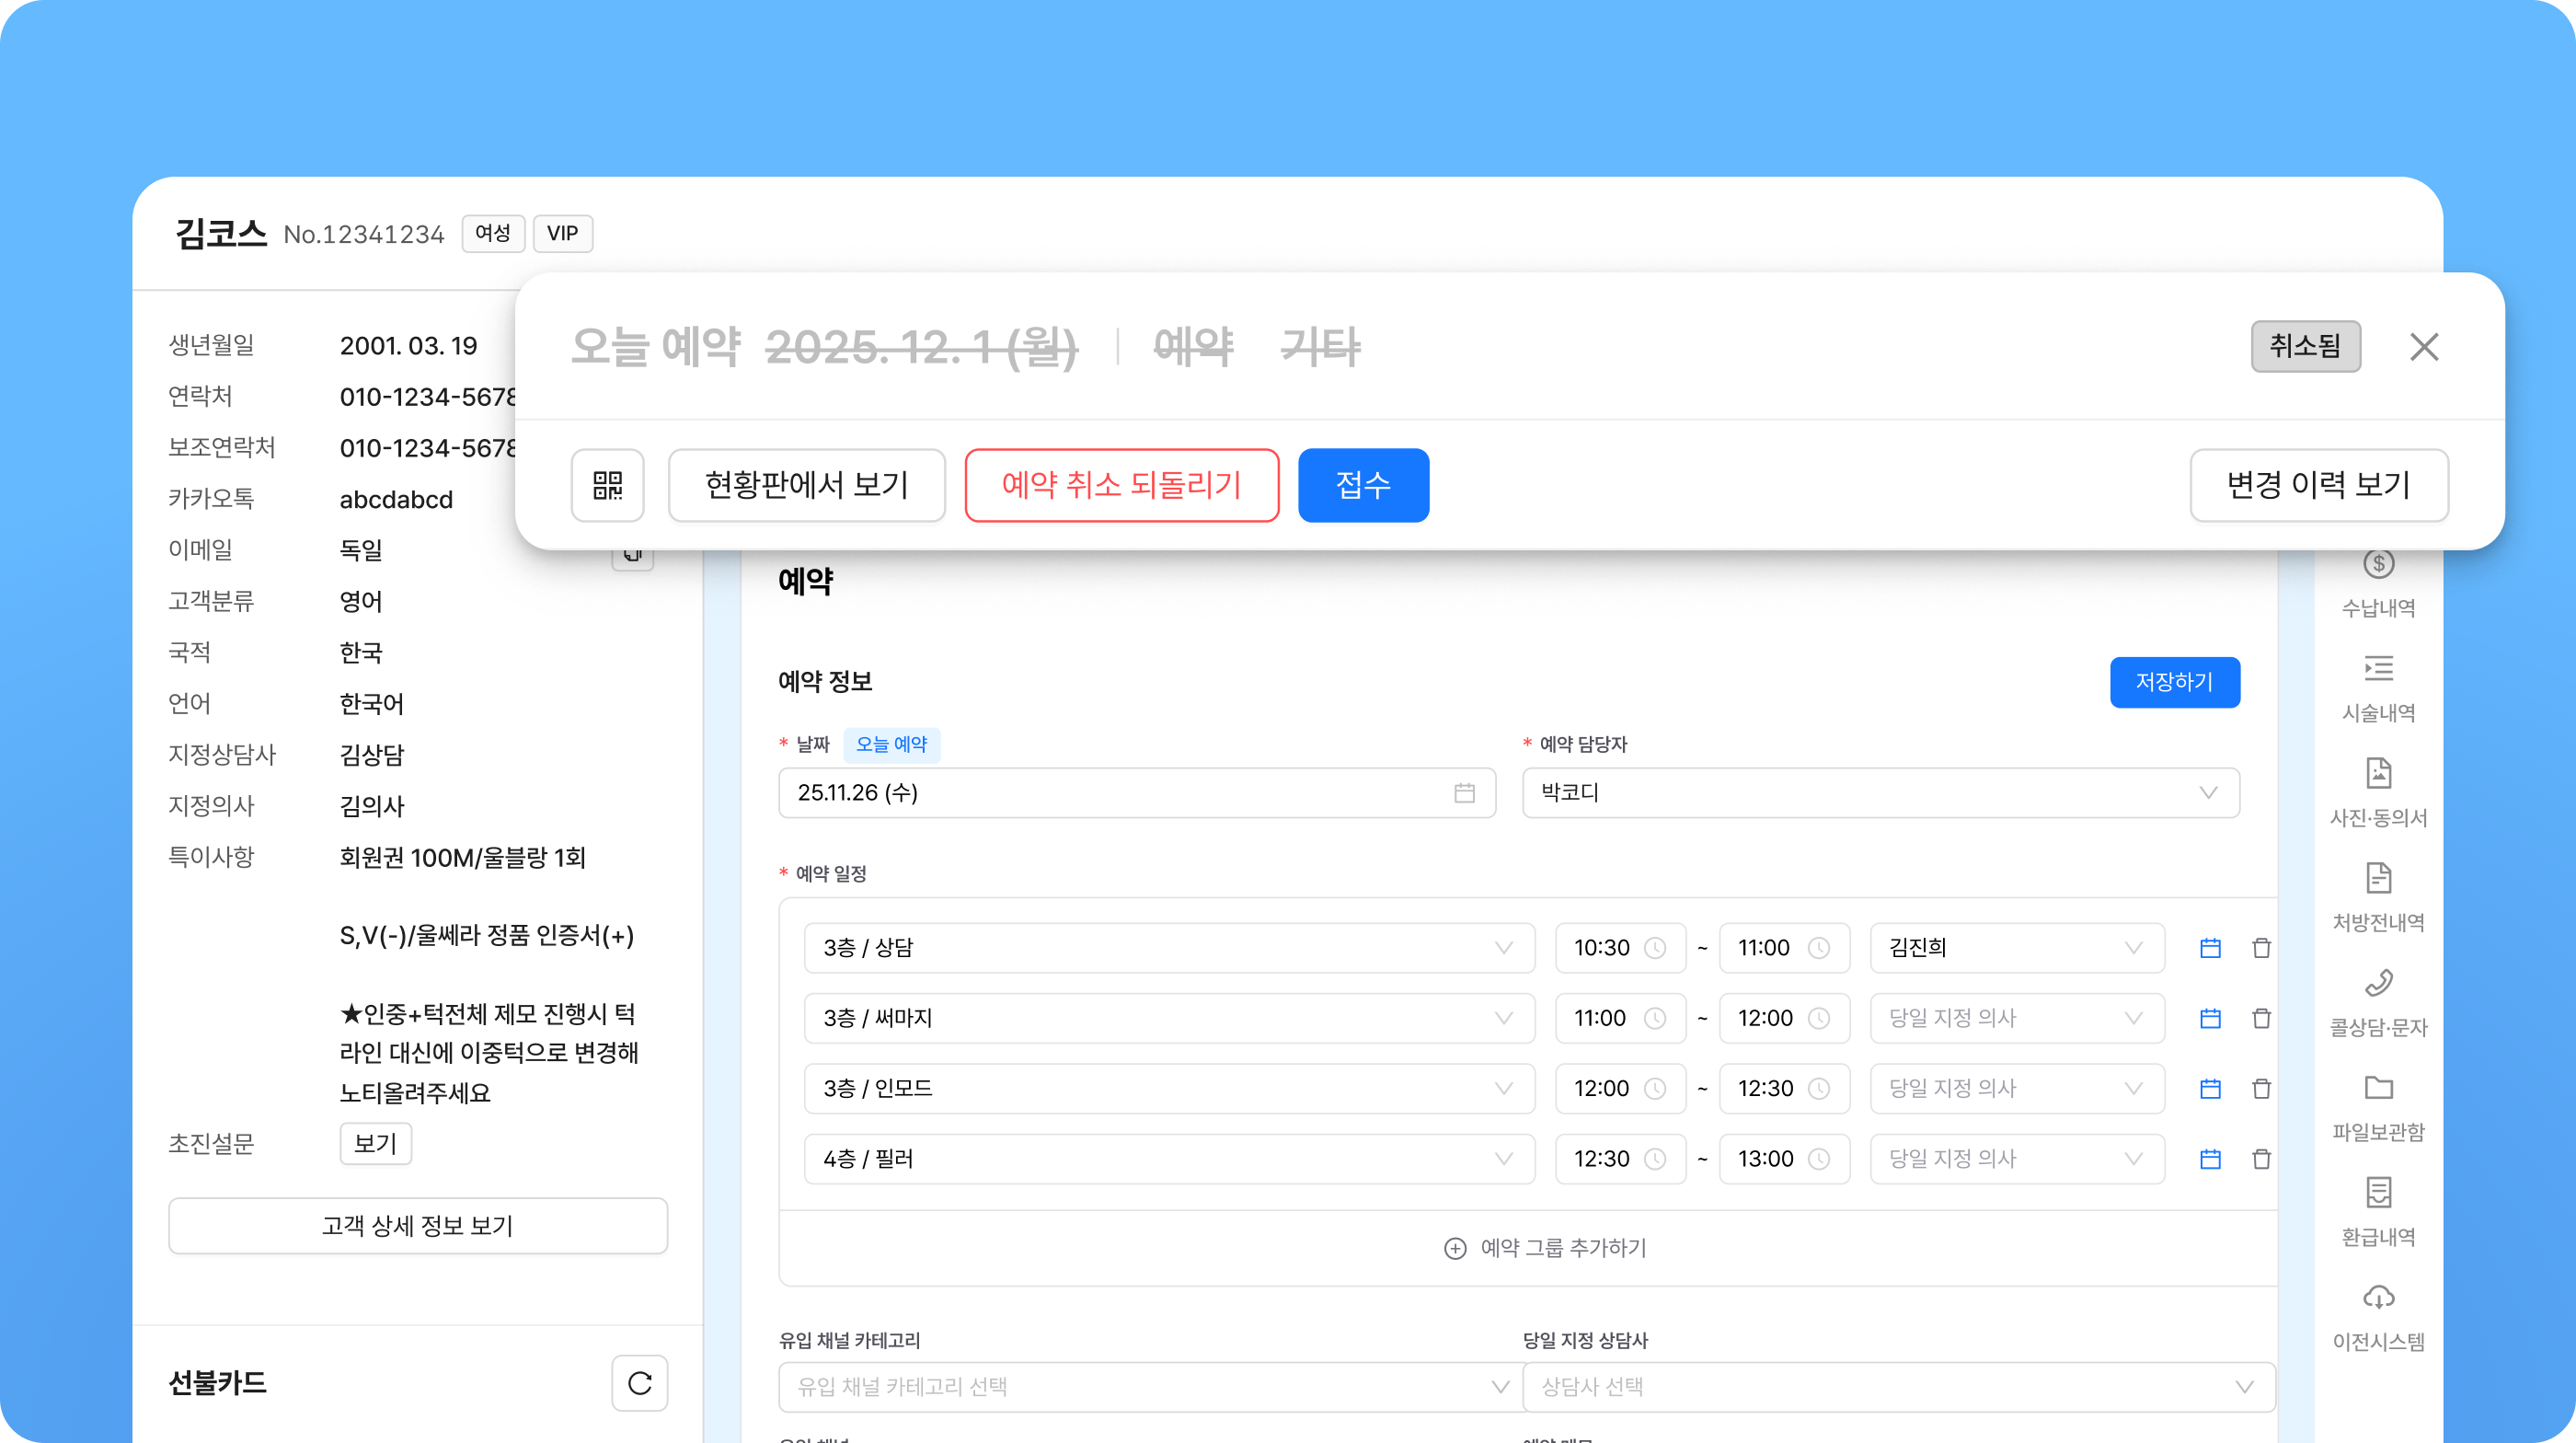Click the 10:30 start time field
Image resolution: width=2576 pixels, height=1443 pixels.
[1618, 947]
